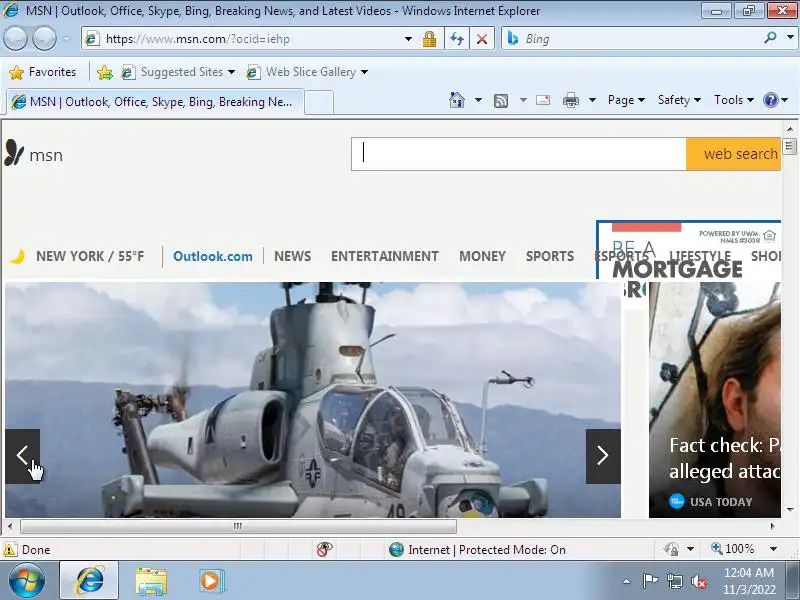Open the Tools menu
The width and height of the screenshot is (800, 600).
click(734, 100)
